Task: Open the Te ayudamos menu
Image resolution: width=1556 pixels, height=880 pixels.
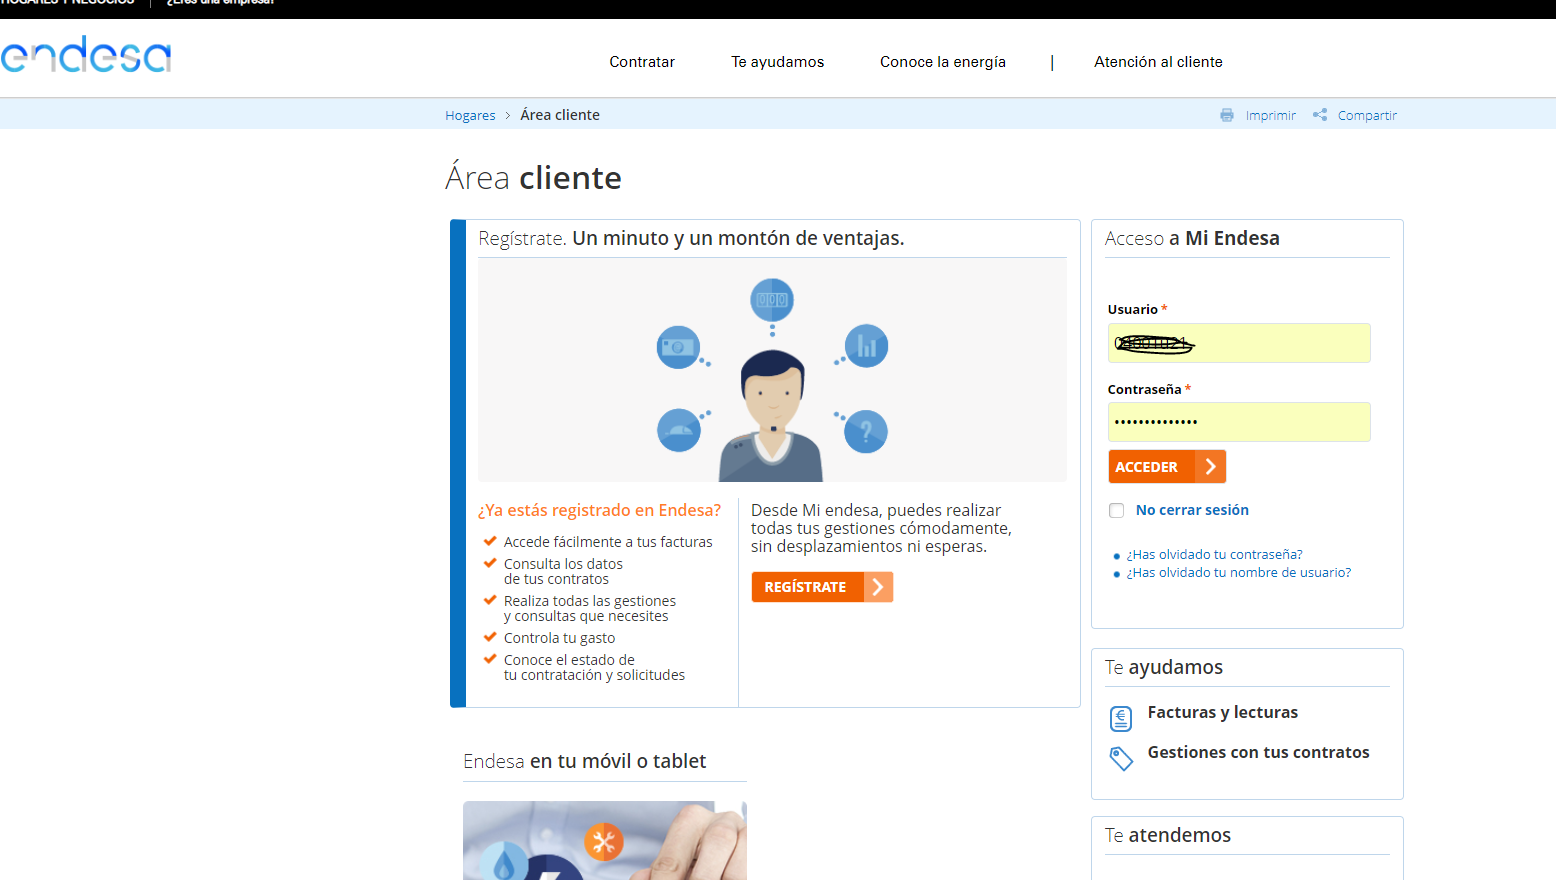Action: pyautogui.click(x=777, y=61)
